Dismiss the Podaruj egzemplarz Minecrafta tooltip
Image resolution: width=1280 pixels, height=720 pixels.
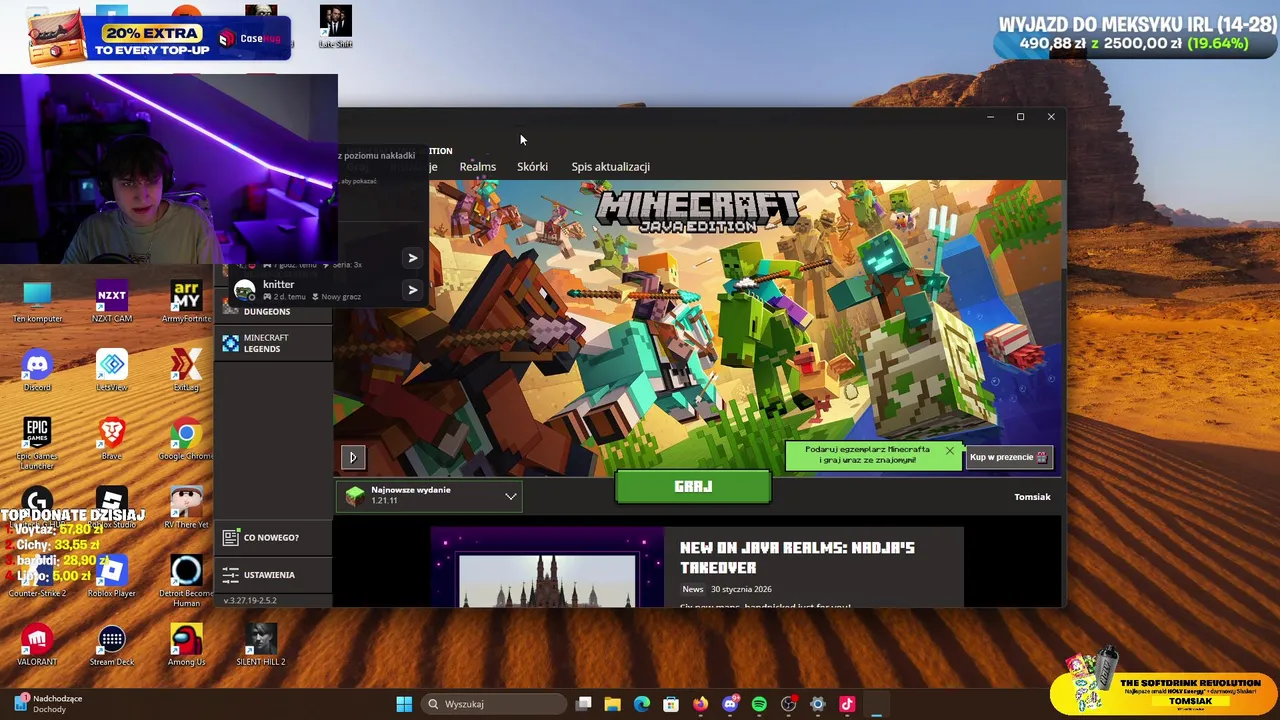click(949, 451)
